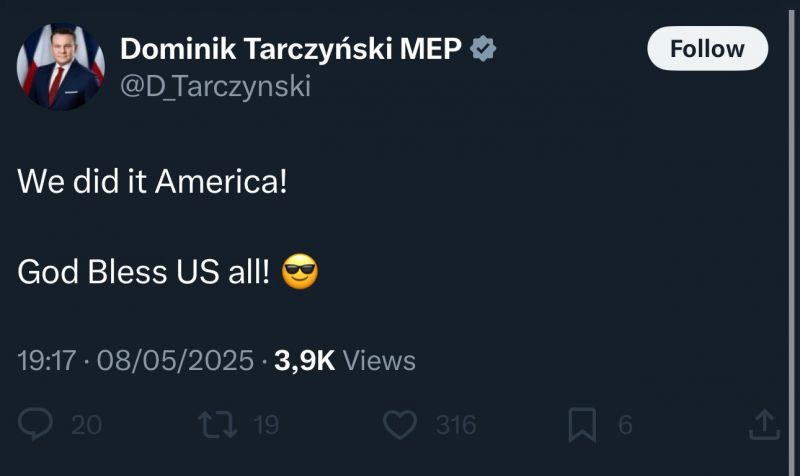Click the sunglasses emoji in tweet

300,271
